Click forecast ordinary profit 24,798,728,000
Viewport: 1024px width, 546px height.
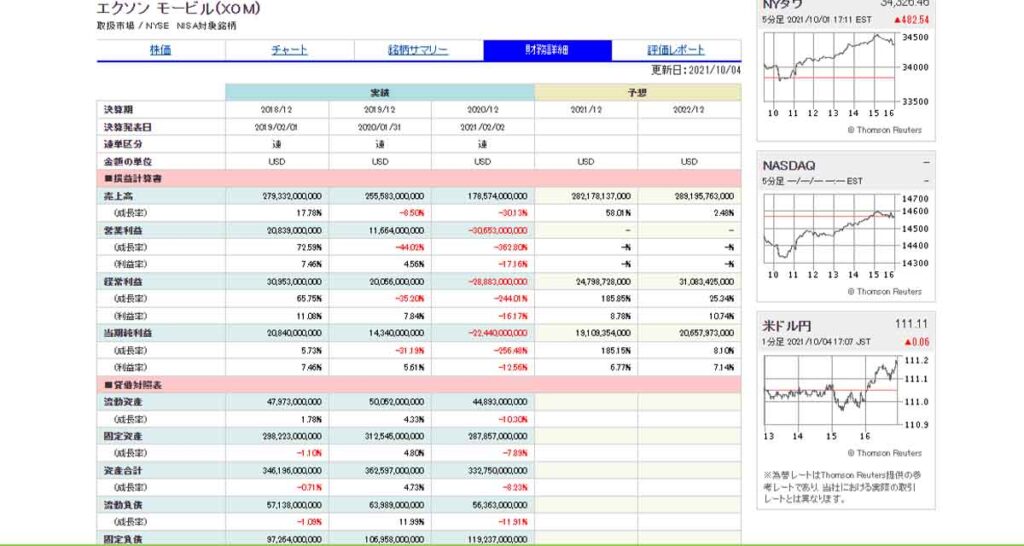[603, 282]
